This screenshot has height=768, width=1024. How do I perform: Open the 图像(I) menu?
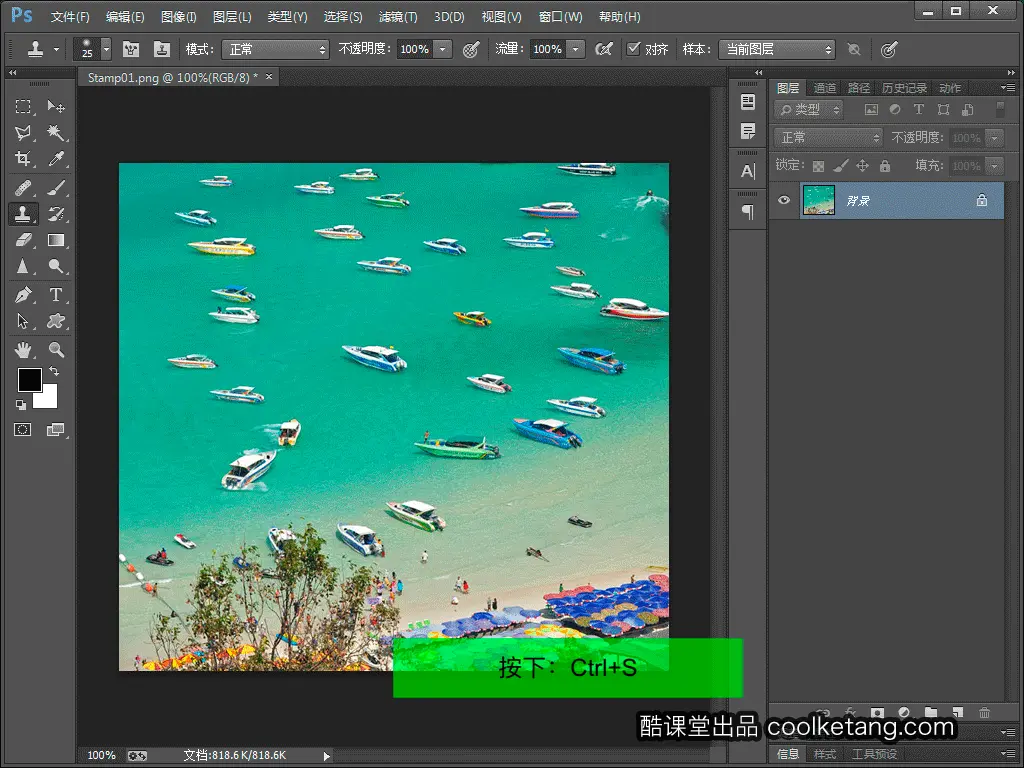pos(178,17)
